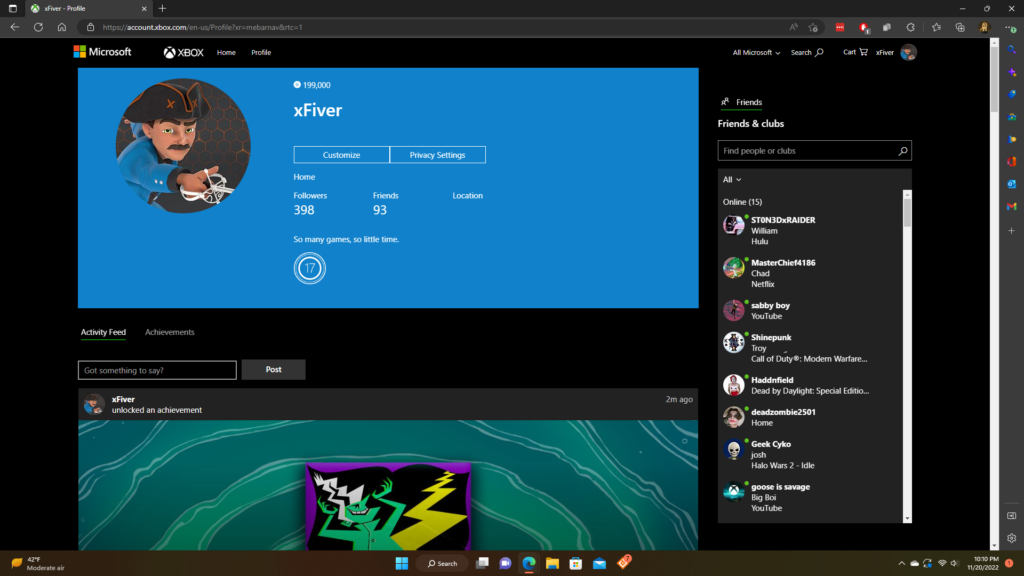Click the Microsoft logo
Screen dimensions: 1024x576
102,52
